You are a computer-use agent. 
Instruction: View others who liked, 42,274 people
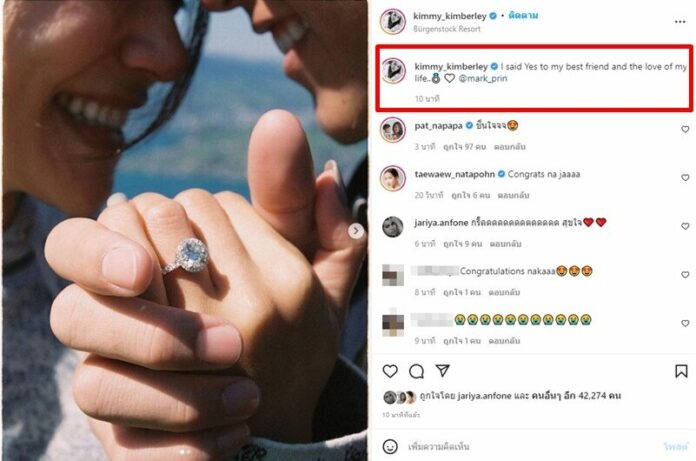(x=576, y=395)
